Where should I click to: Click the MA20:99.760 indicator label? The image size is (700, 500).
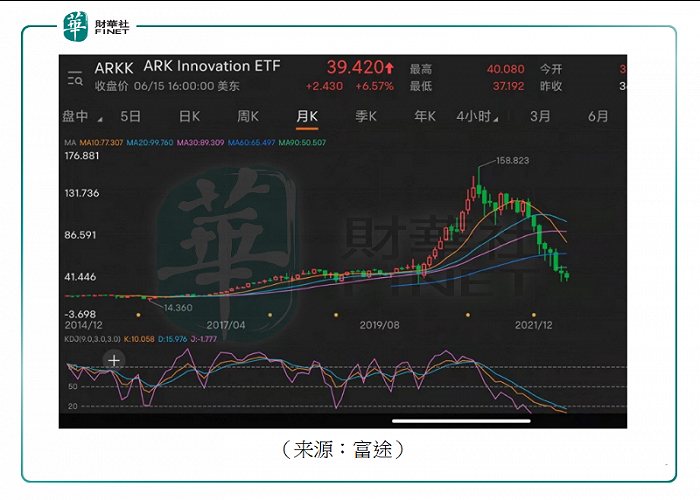tap(150, 143)
